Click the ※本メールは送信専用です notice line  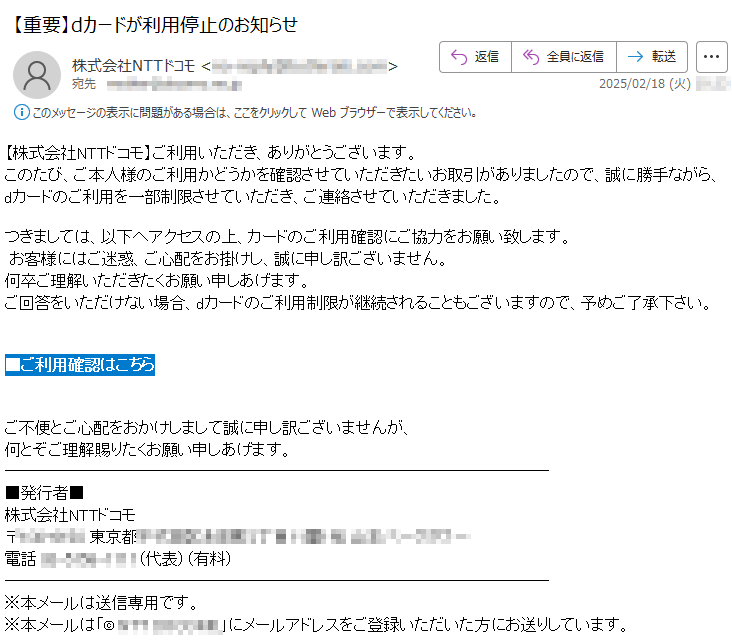[102, 603]
